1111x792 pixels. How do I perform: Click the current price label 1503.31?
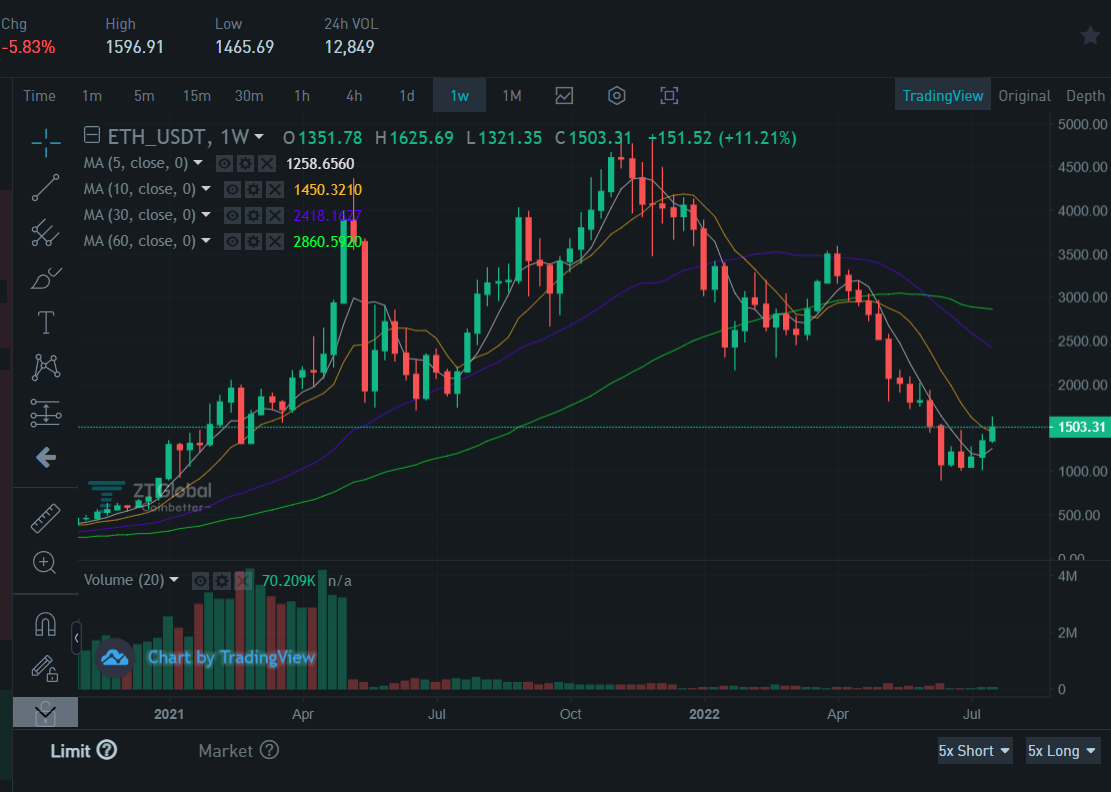tap(1079, 427)
